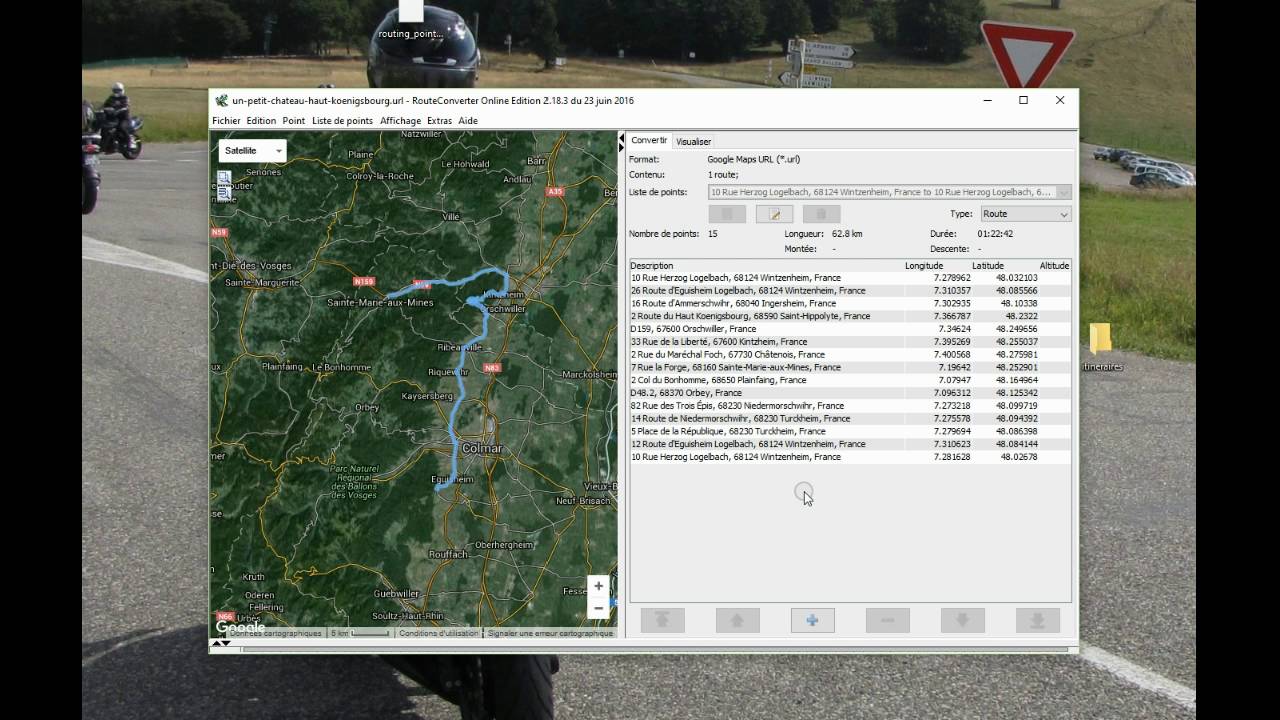Click the Colmar label on the map
This screenshot has height=720, width=1280.
[481, 448]
